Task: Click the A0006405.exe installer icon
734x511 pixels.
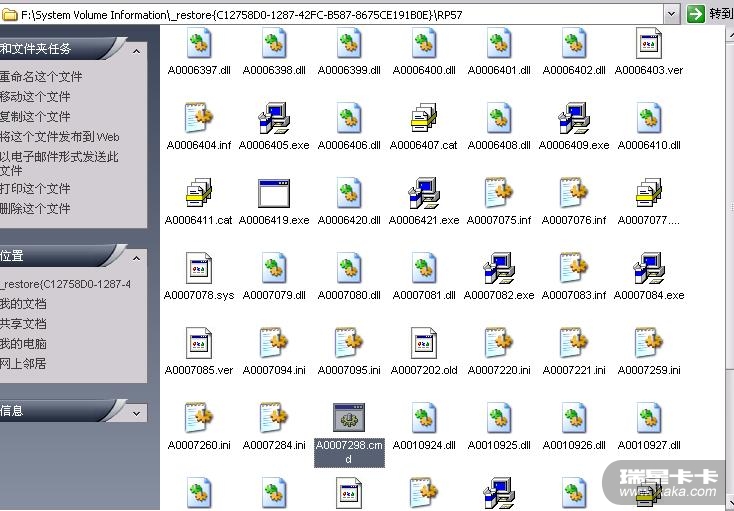Action: pyautogui.click(x=274, y=117)
